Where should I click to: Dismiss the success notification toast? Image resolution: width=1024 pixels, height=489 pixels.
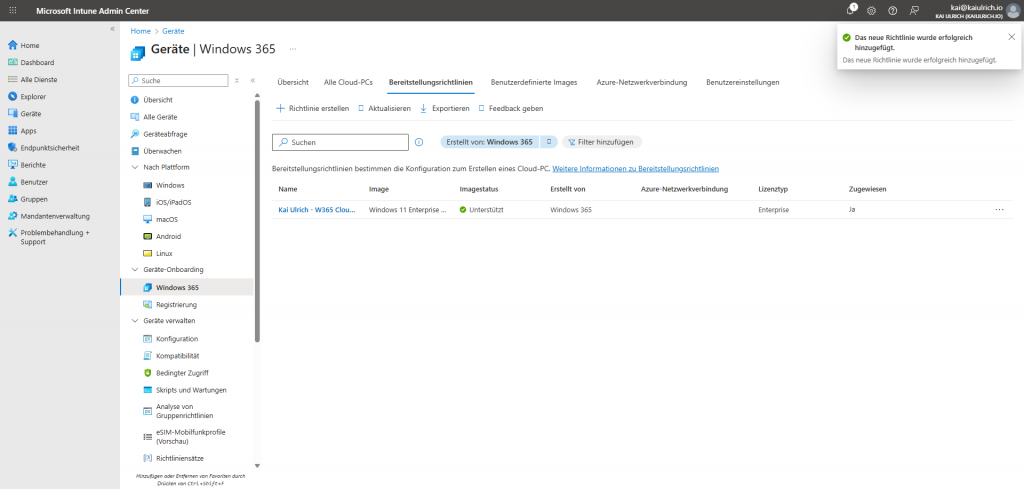click(1011, 37)
